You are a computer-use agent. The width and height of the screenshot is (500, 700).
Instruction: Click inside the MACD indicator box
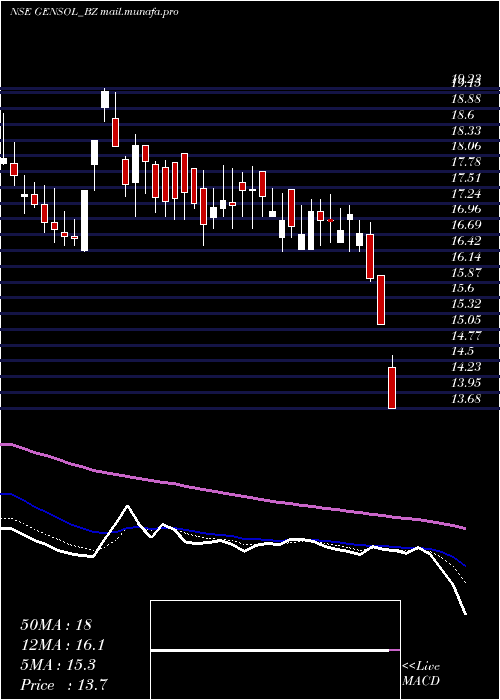pyautogui.click(x=275, y=650)
